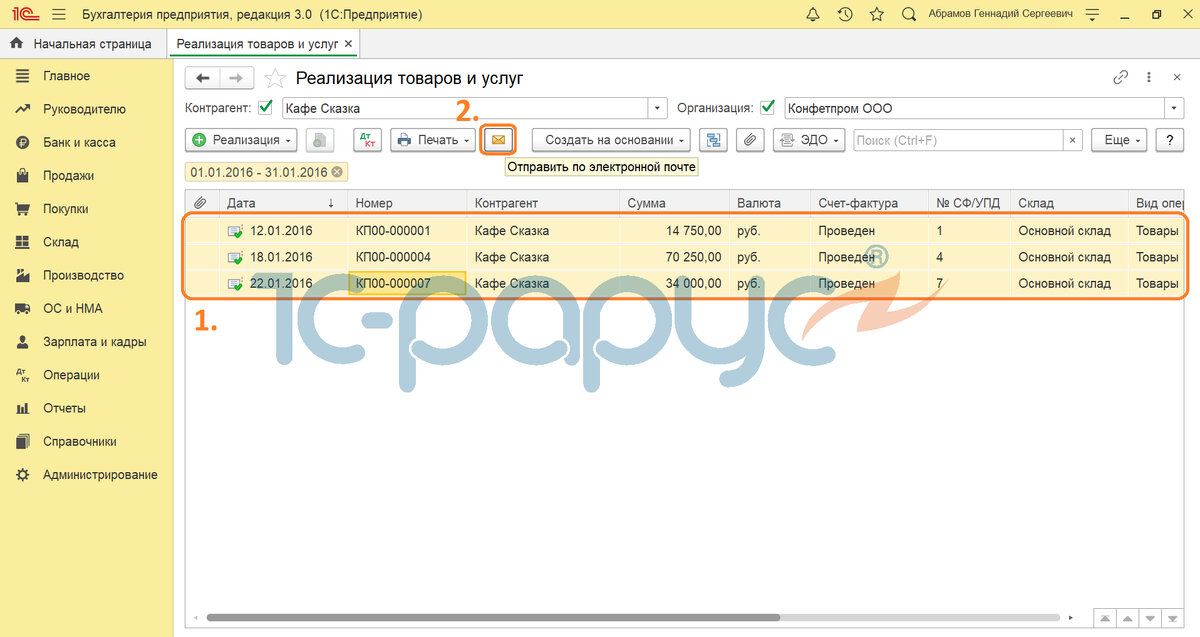Sort by the Номер column header
1200x637 pixels.
point(408,203)
